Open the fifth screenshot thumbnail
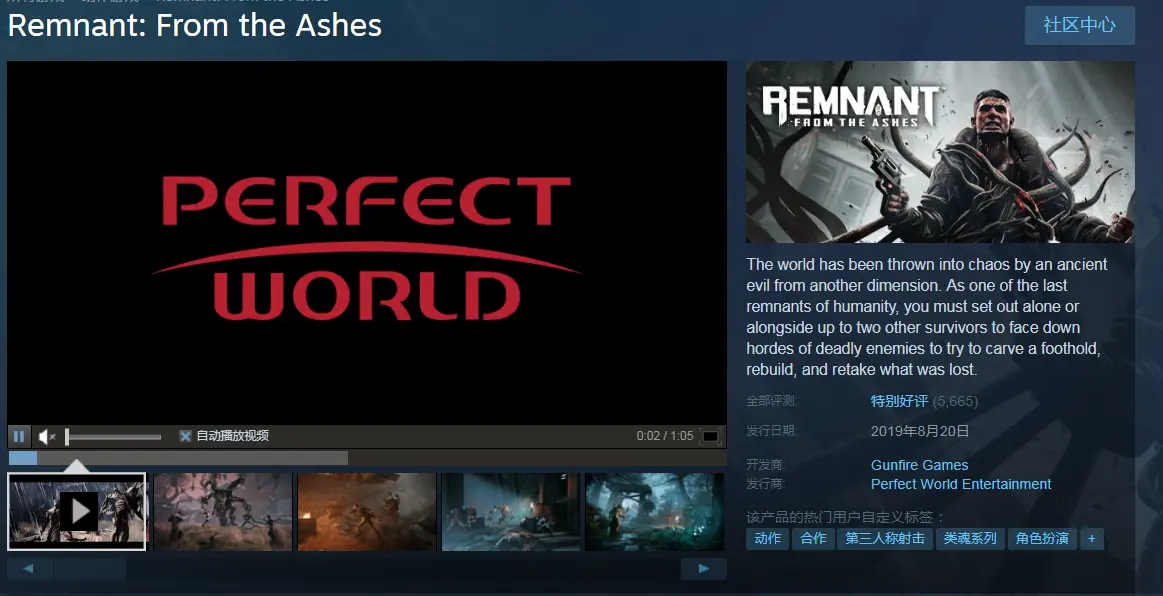This screenshot has width=1163, height=596. 654,511
